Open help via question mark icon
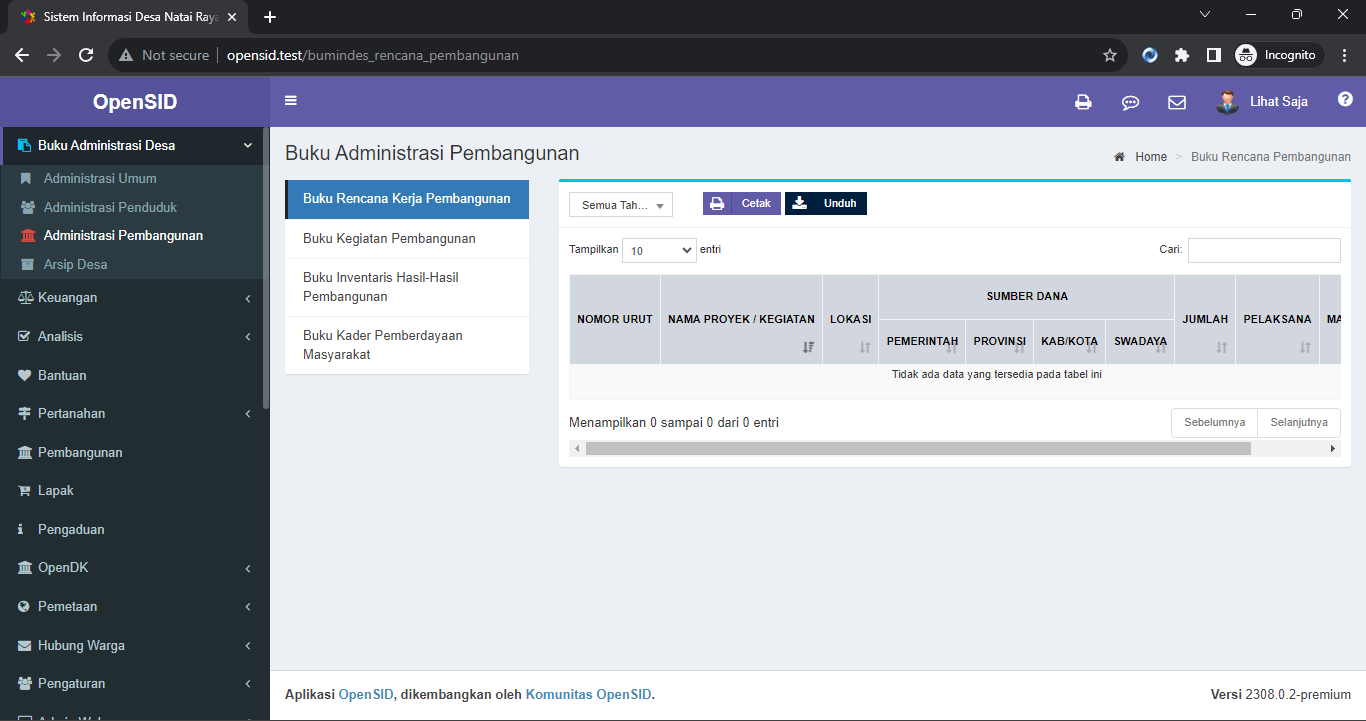 coord(1345,99)
